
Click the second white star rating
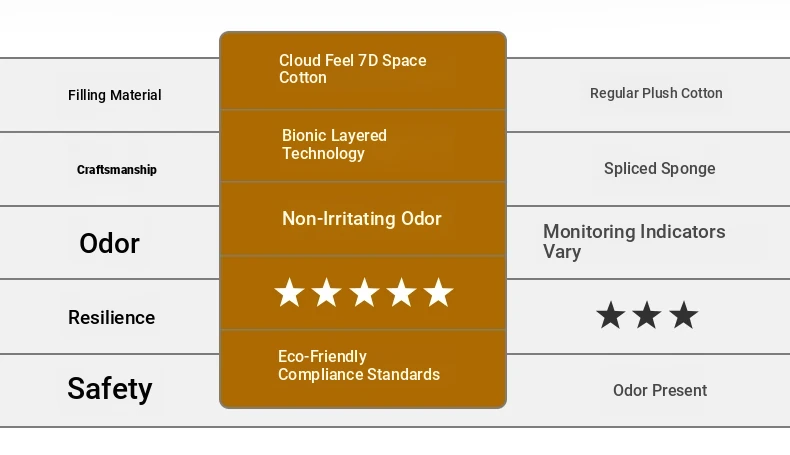click(x=326, y=292)
